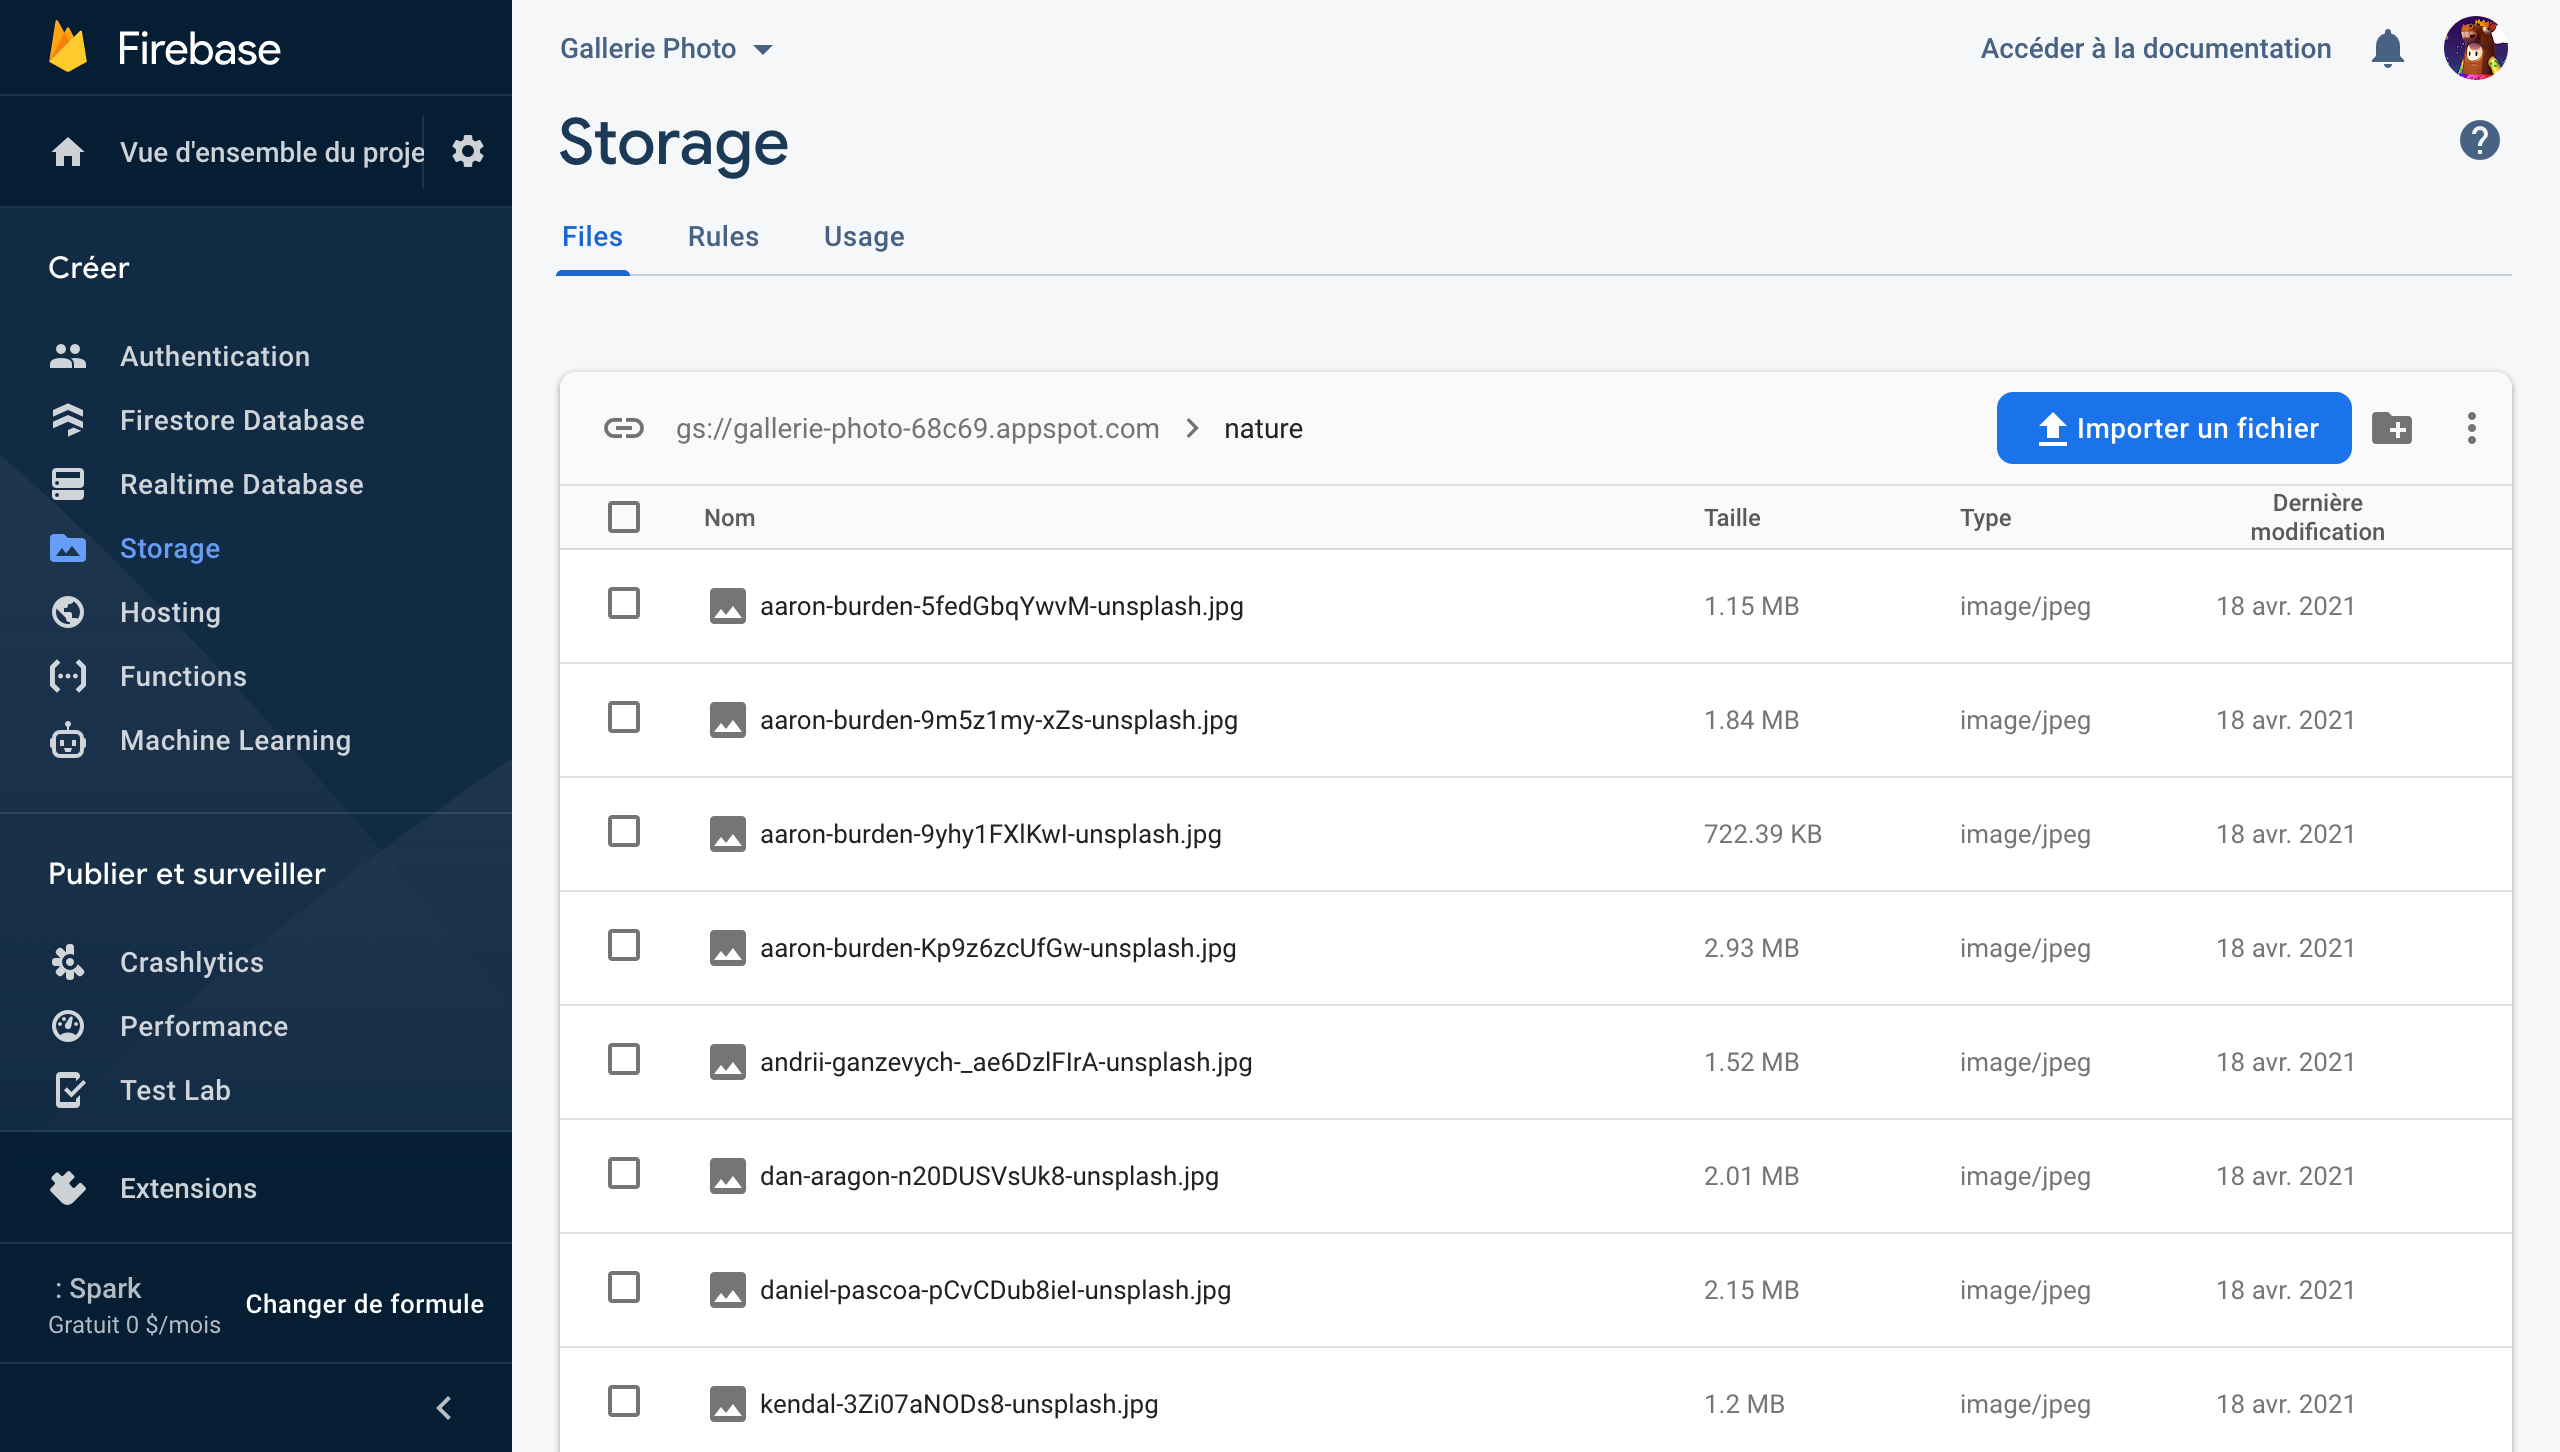The image size is (2560, 1452).
Task: Click the Hosting icon in sidebar
Action: (69, 612)
